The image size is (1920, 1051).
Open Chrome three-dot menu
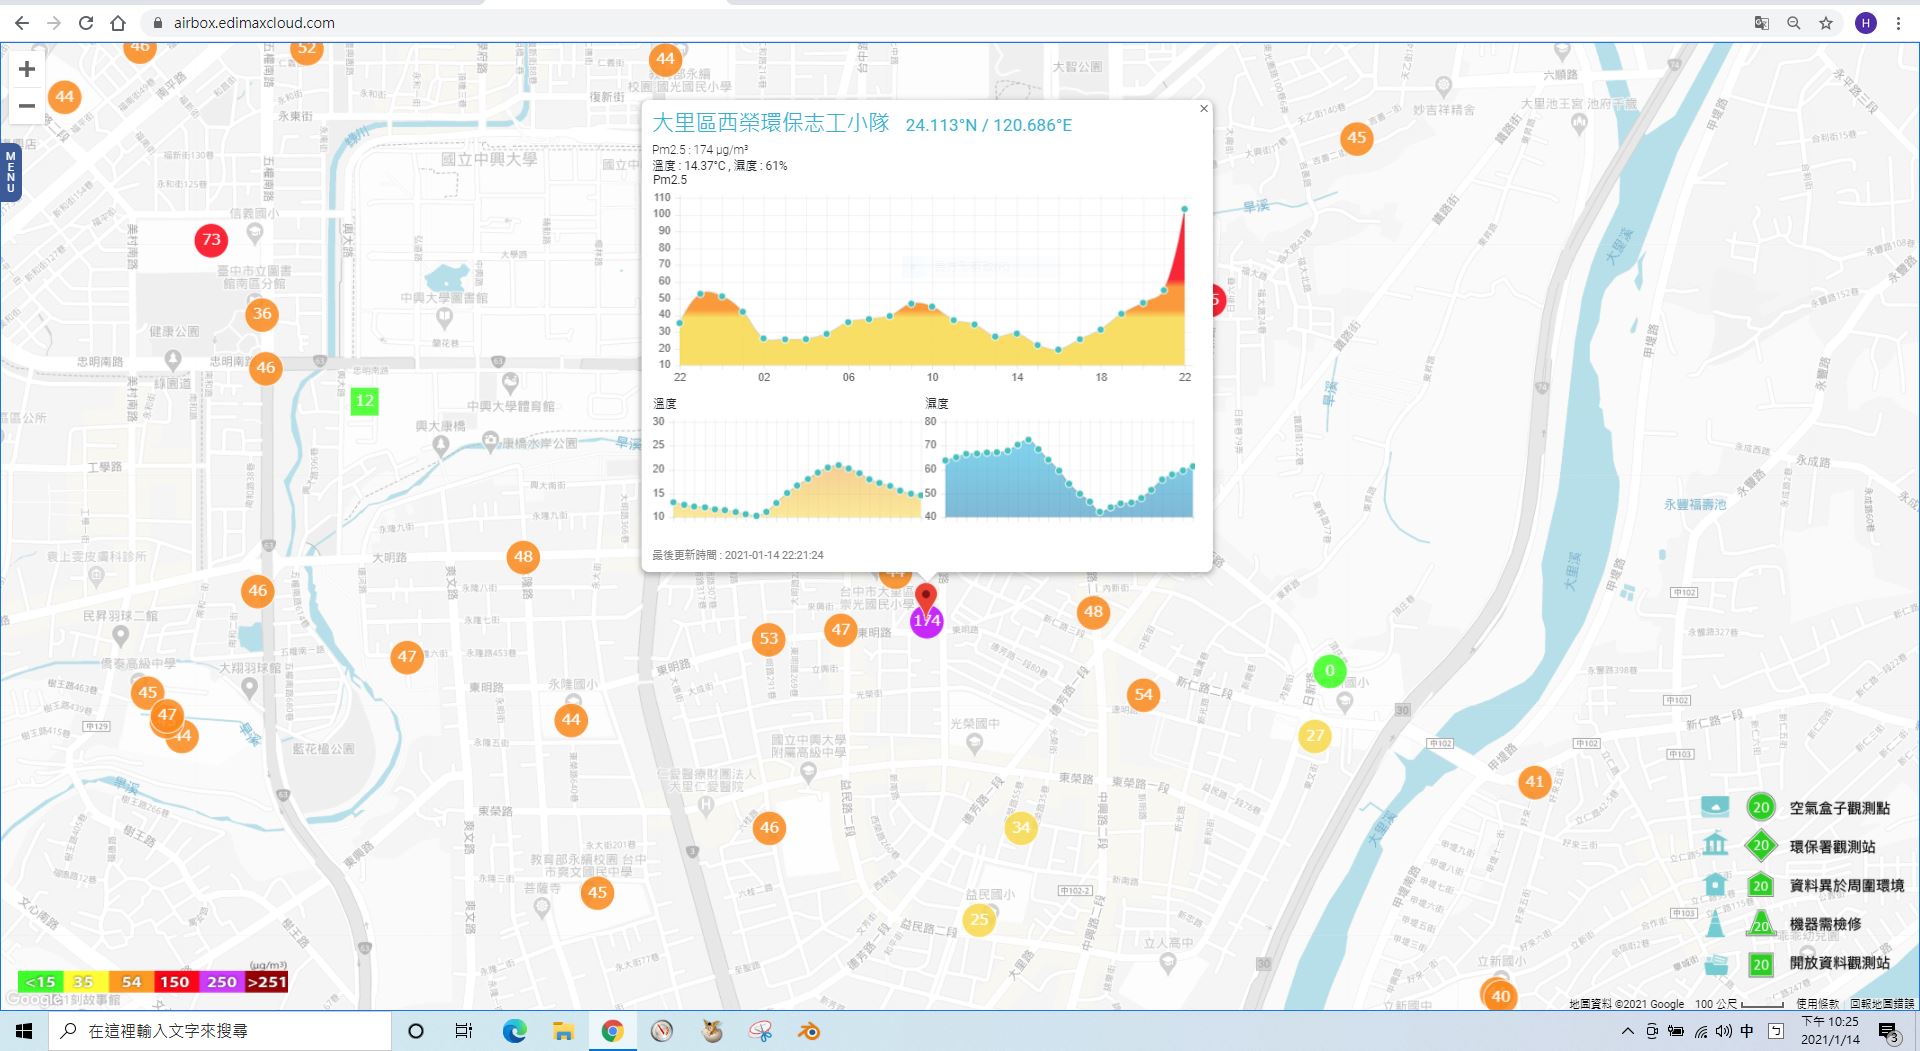point(1898,23)
